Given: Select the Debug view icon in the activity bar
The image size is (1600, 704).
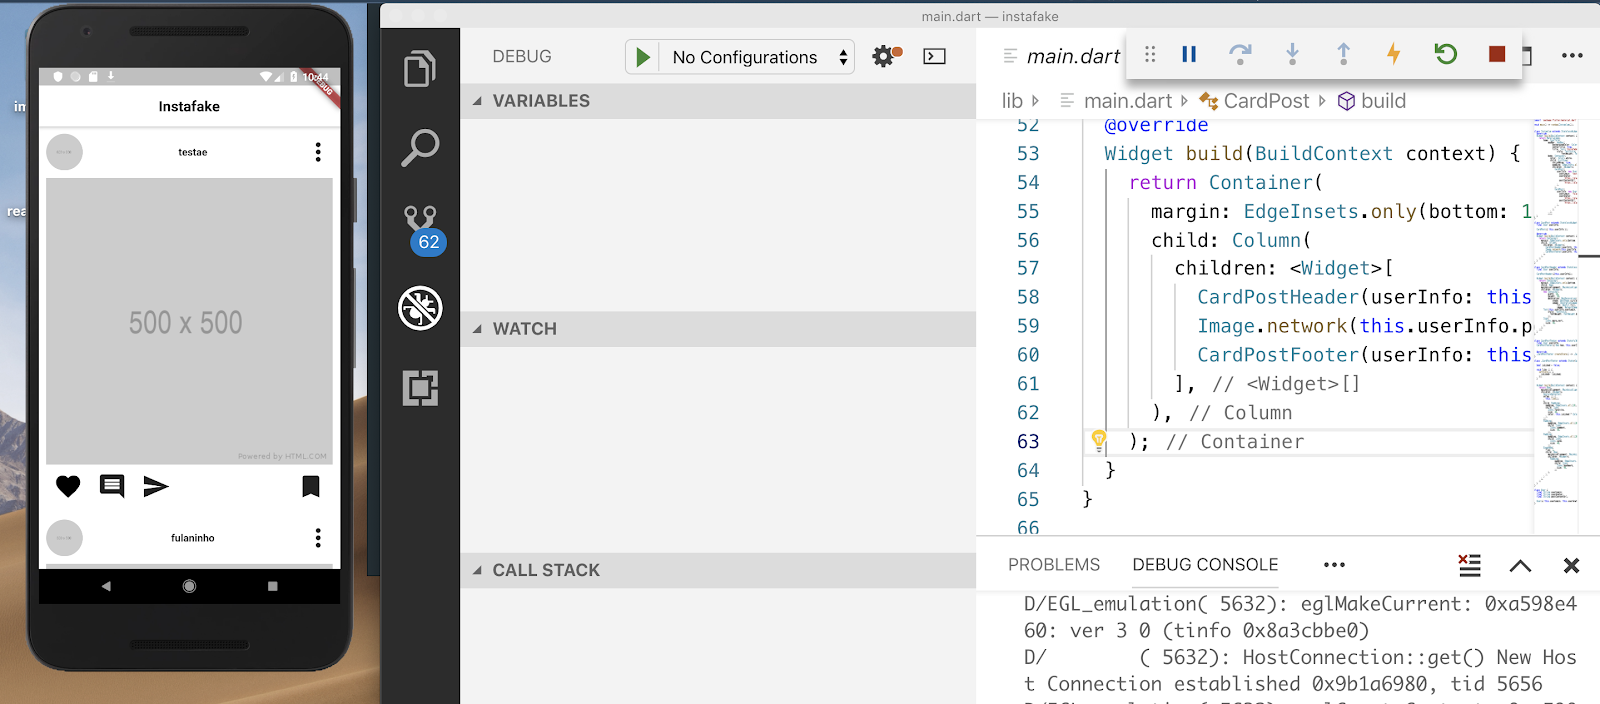Looking at the screenshot, I should click(420, 308).
